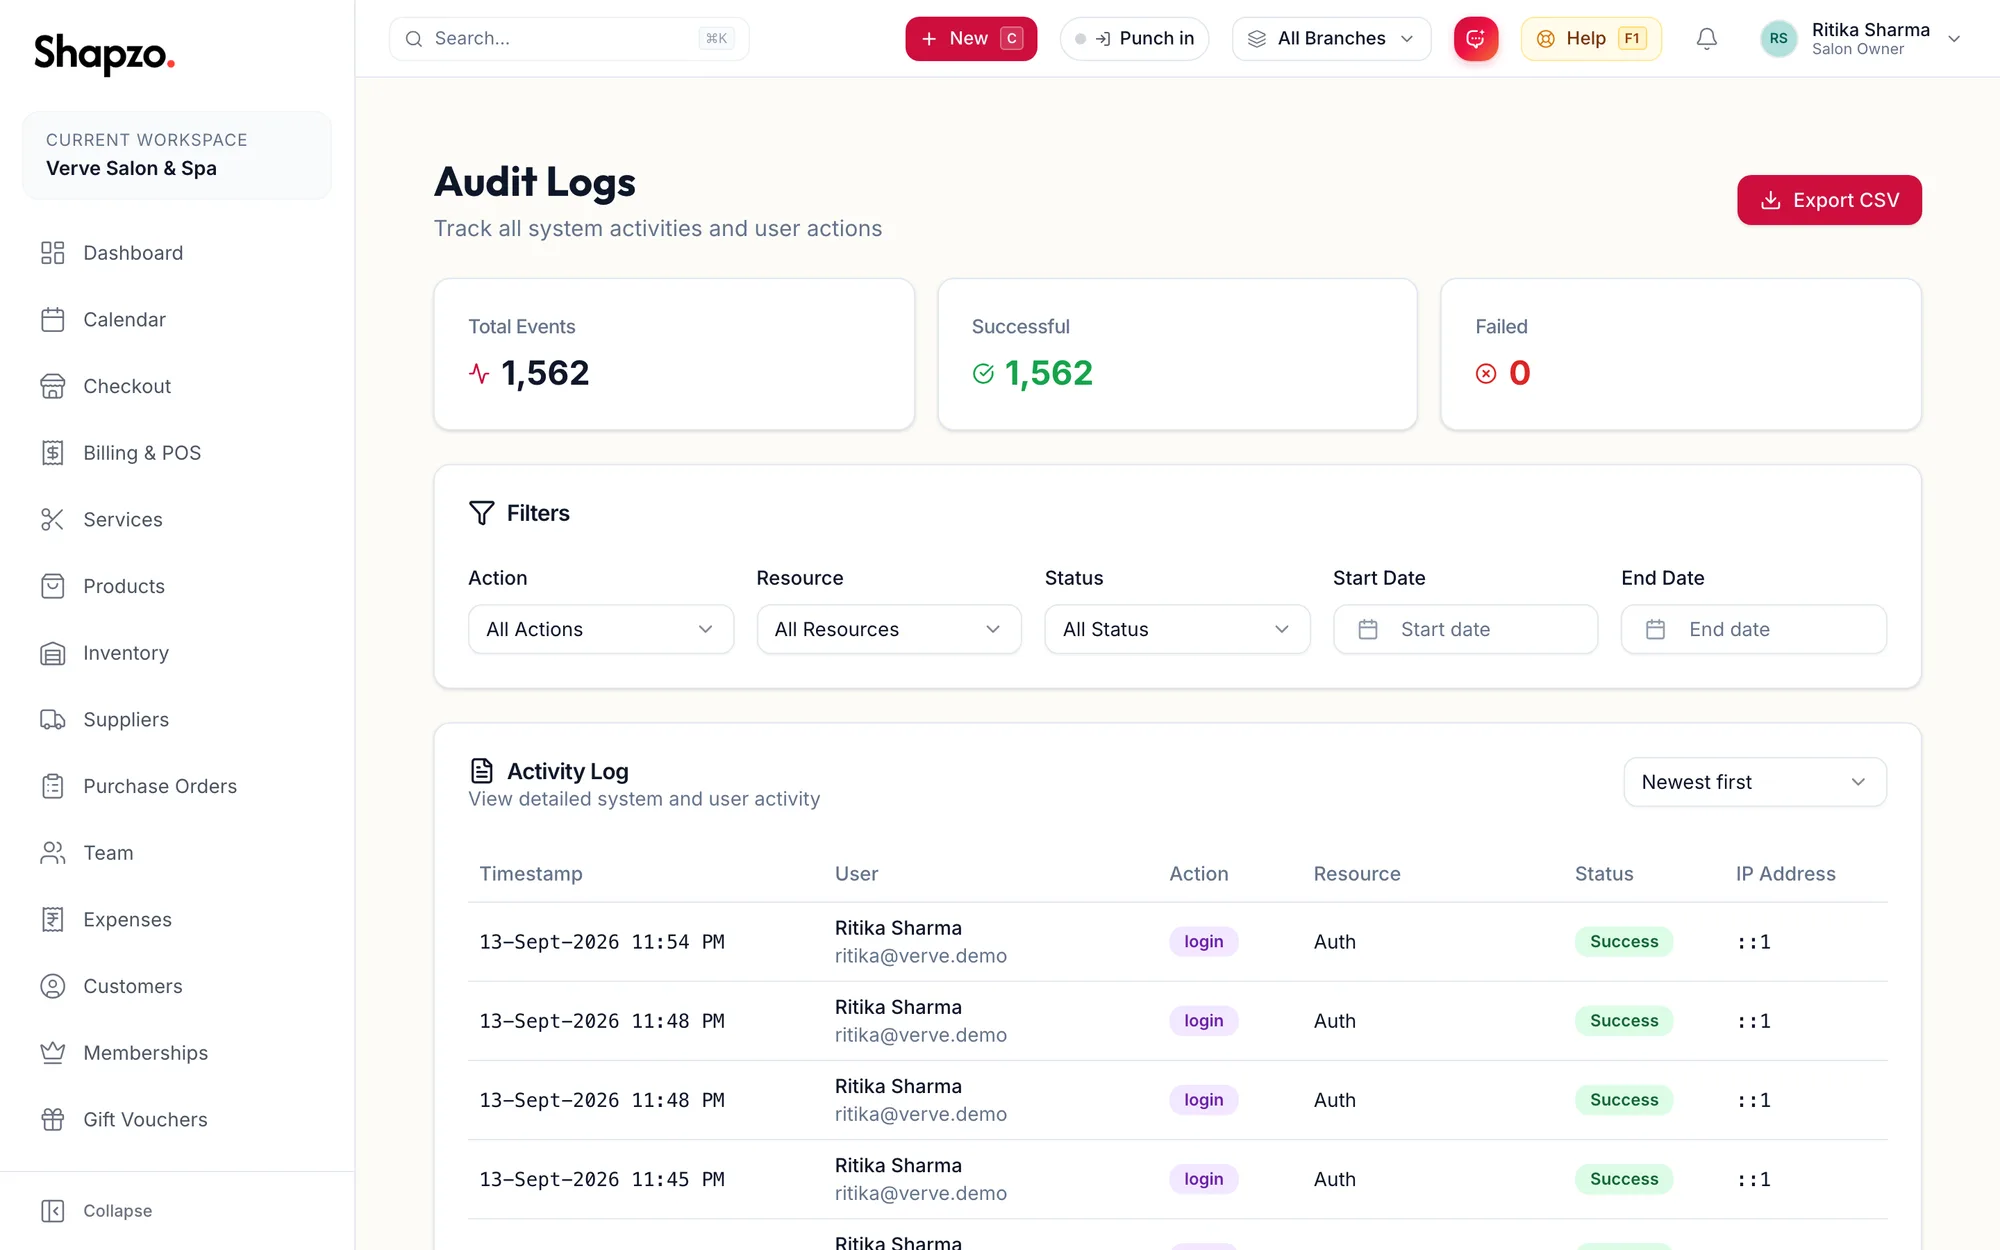
Task: Open the All Status filter dropdown
Action: 1177,629
